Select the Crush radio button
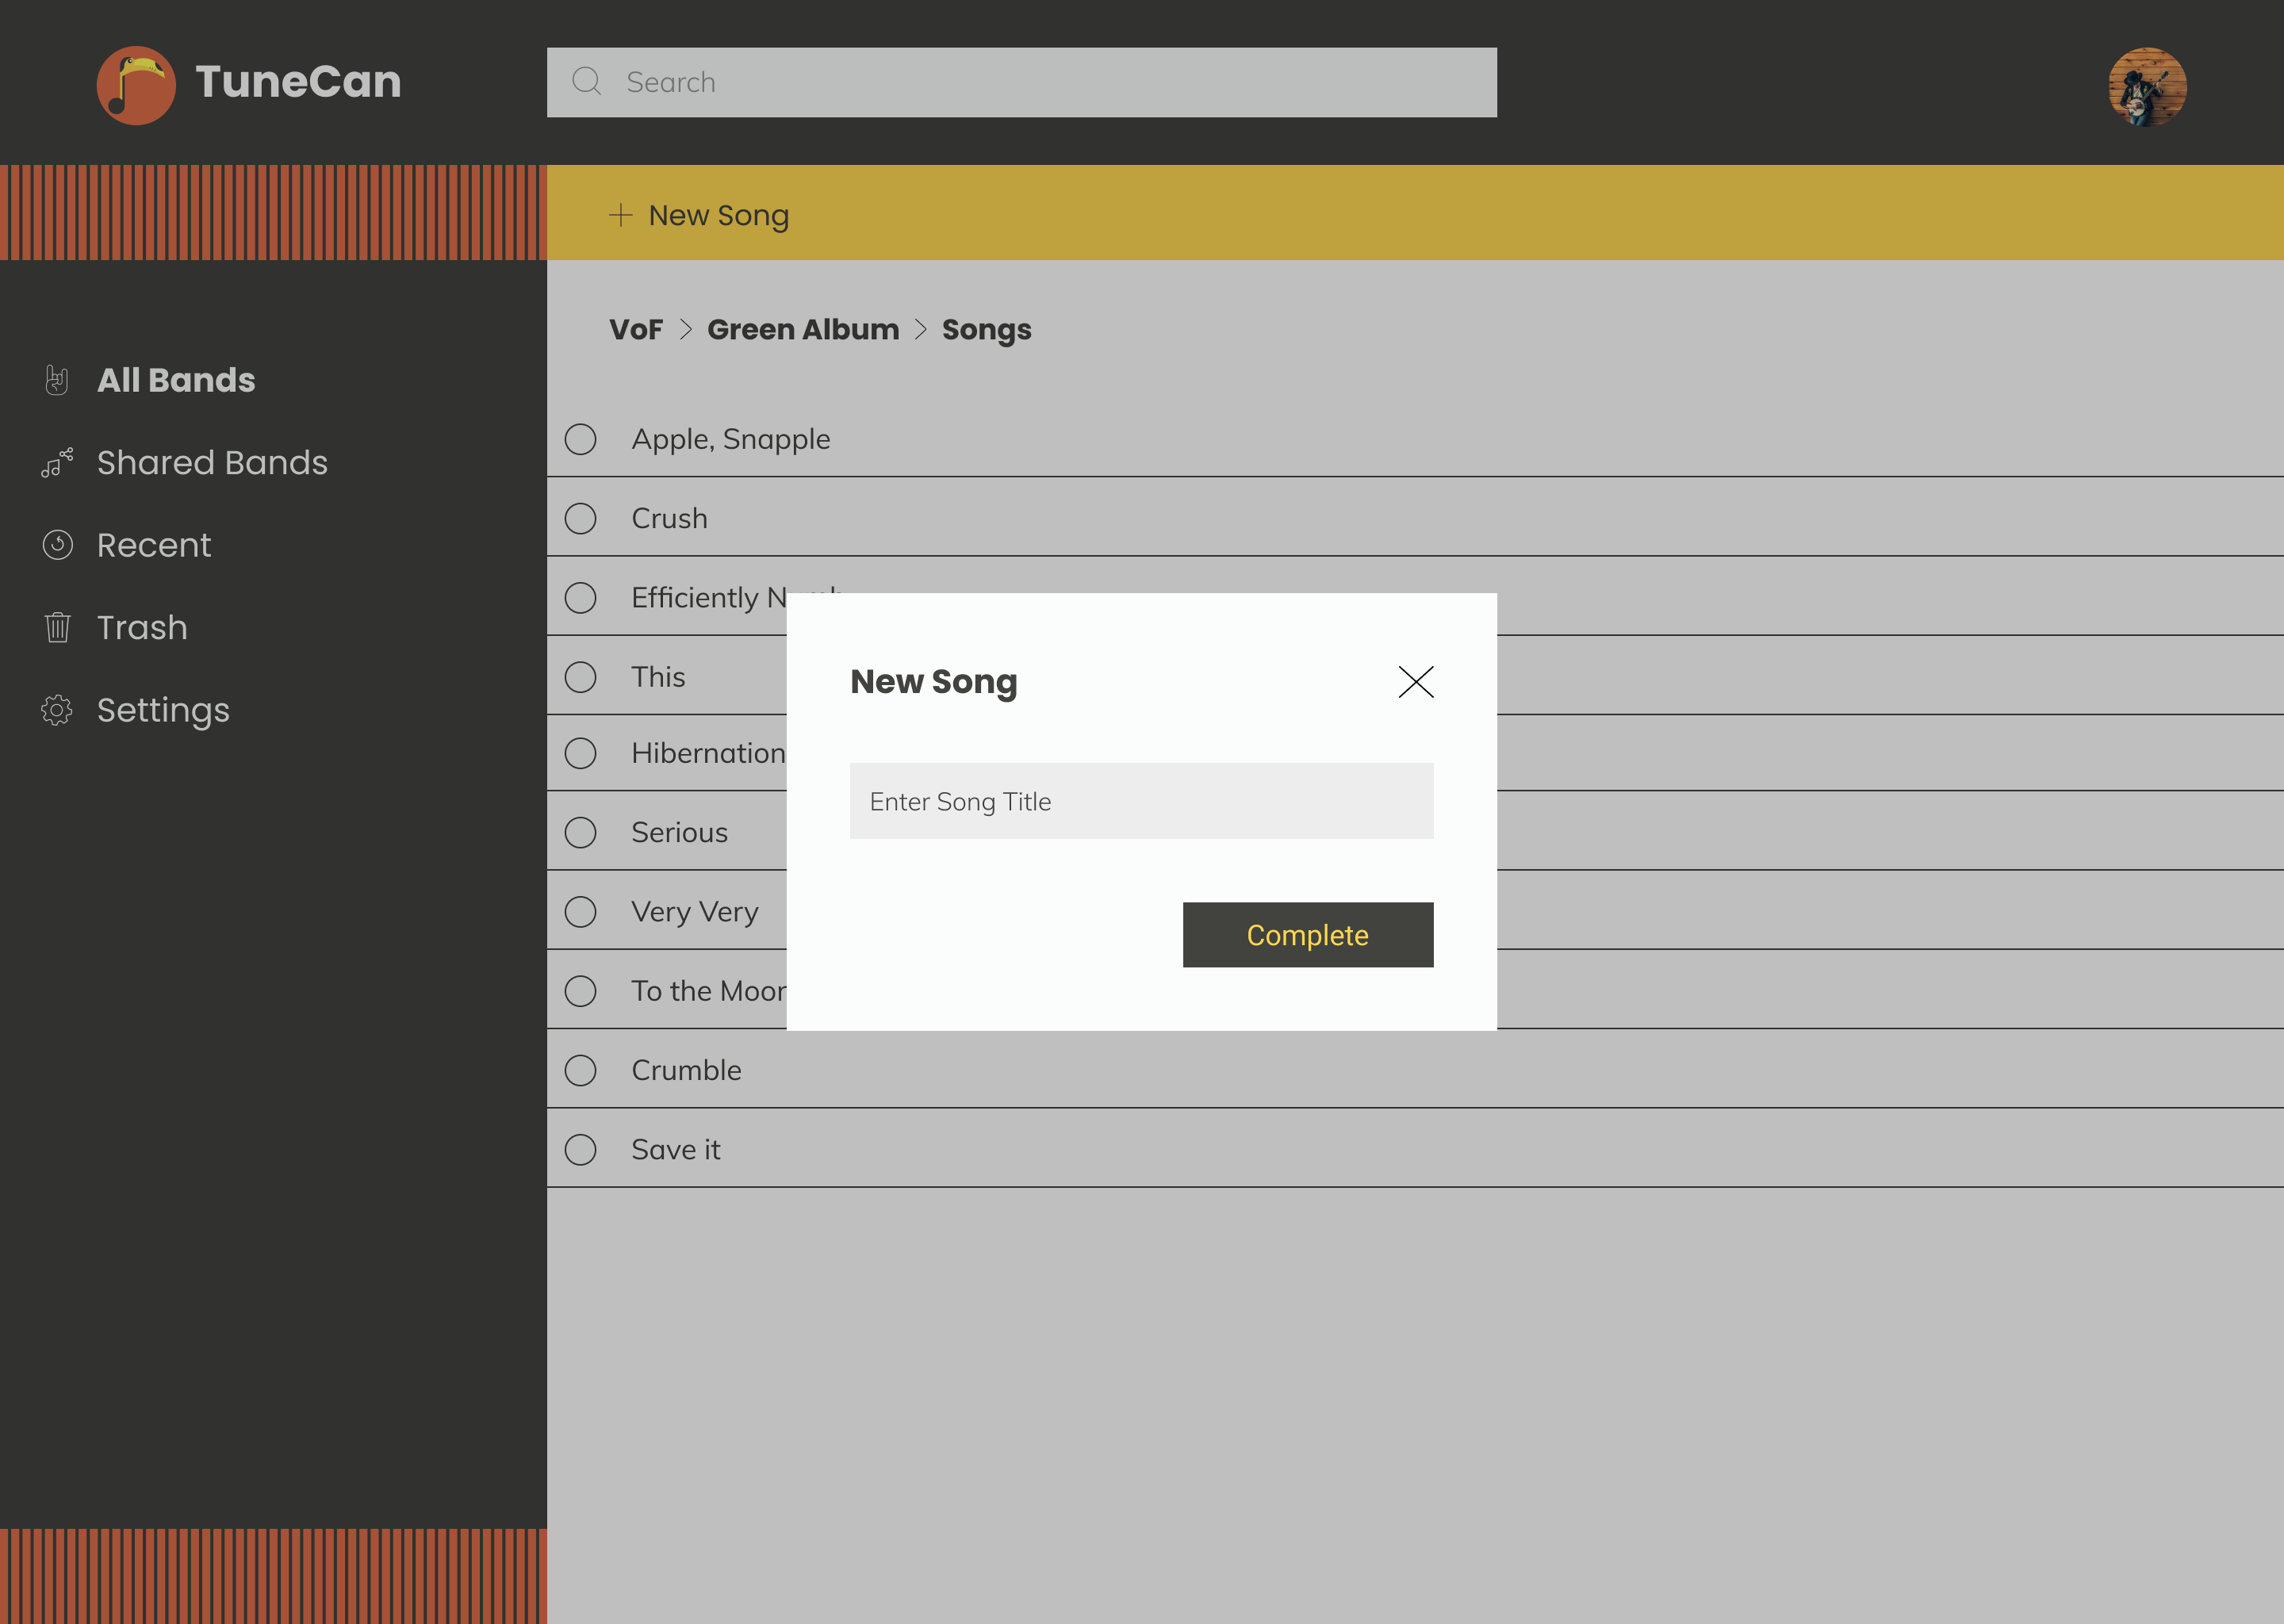2284x1624 pixels. coord(580,518)
